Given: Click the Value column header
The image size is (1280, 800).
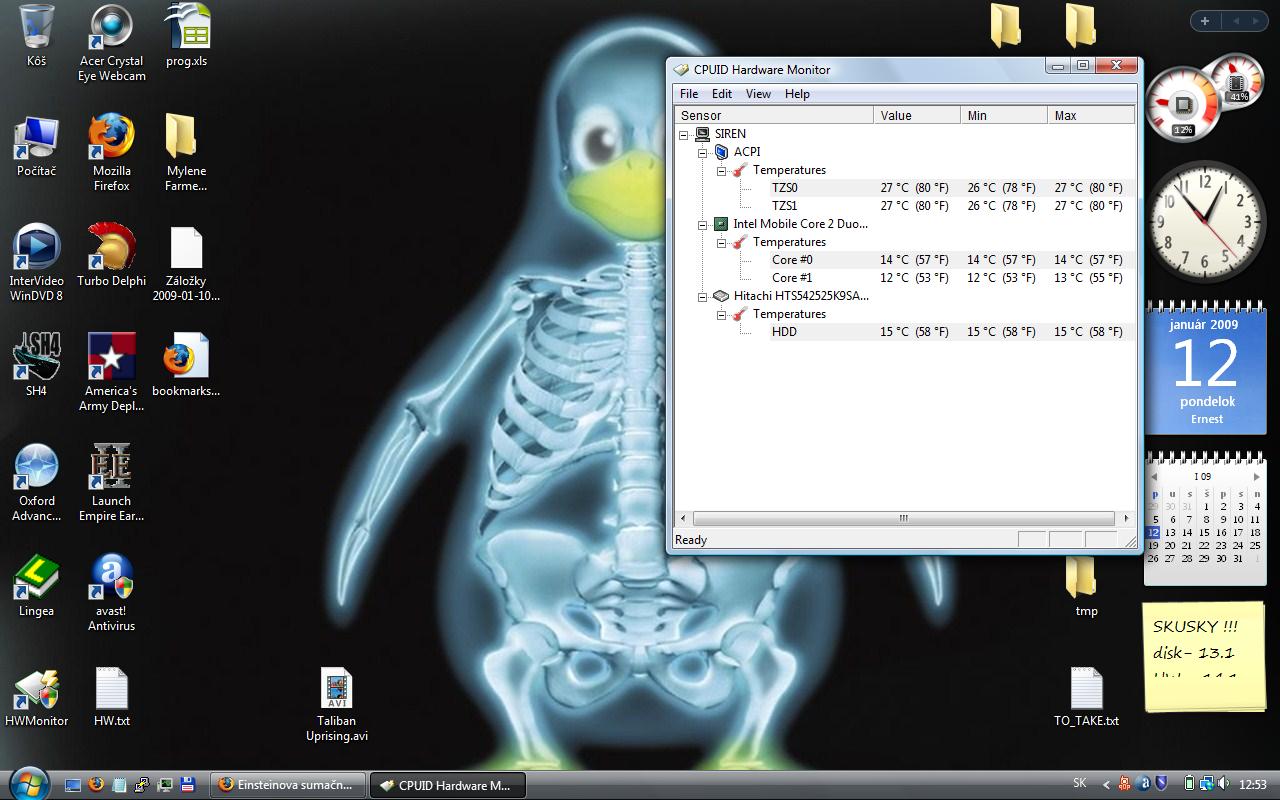Looking at the screenshot, I should coord(917,115).
